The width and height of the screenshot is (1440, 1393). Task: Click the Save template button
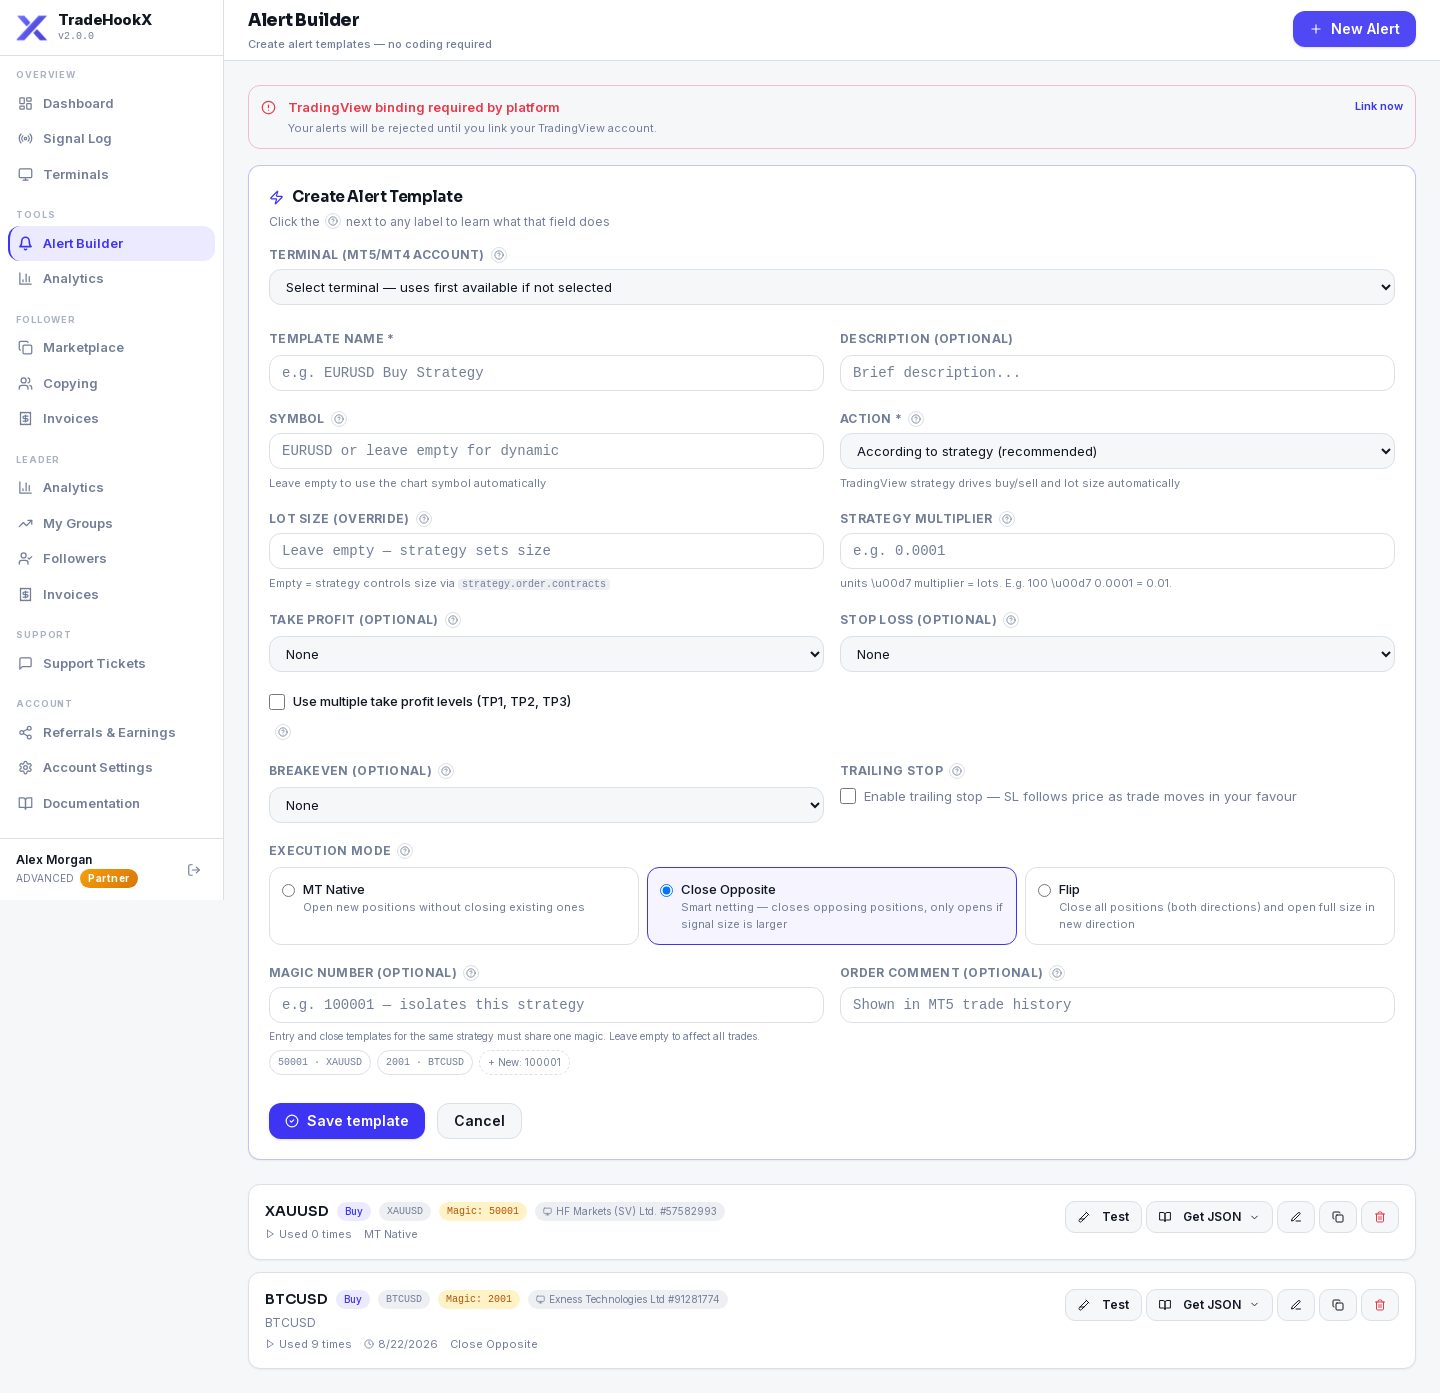pos(347,1121)
